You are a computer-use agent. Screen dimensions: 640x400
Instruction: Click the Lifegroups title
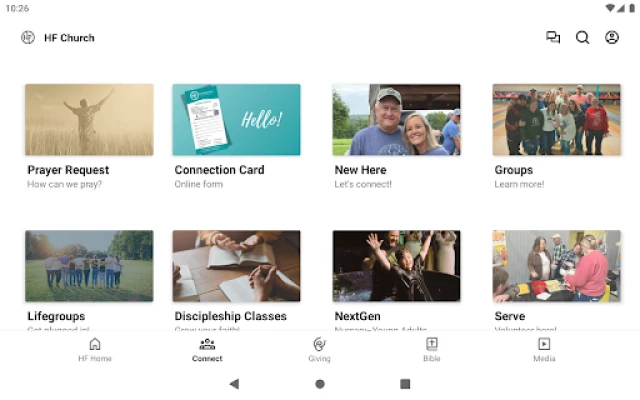56,316
